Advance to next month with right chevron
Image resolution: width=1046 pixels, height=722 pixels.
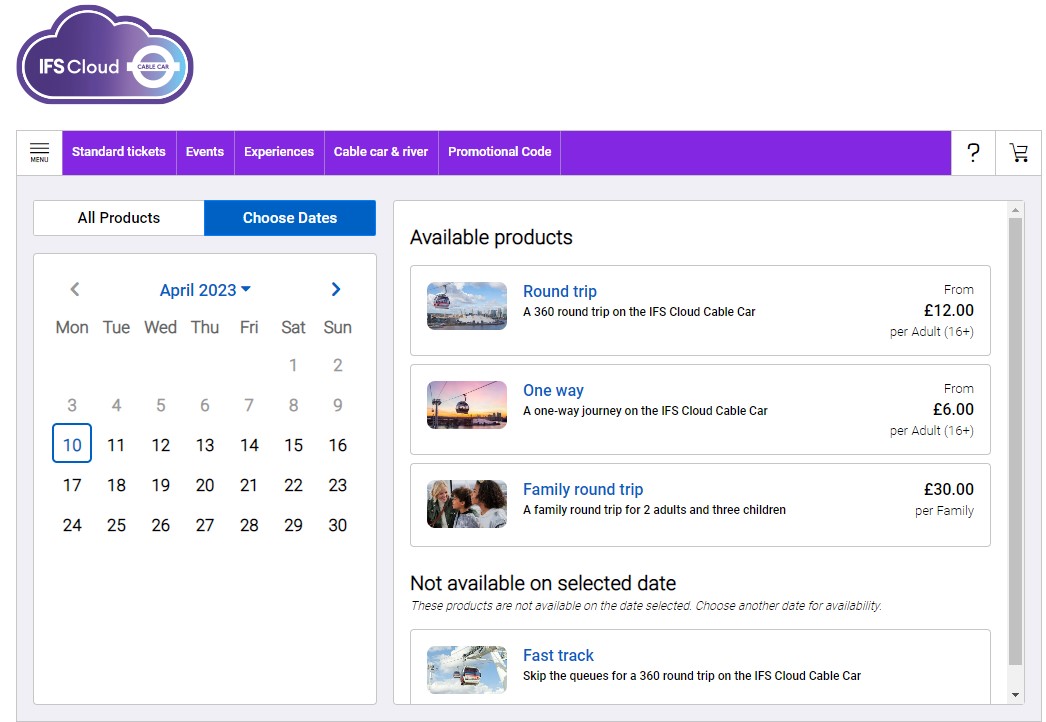click(x=336, y=290)
